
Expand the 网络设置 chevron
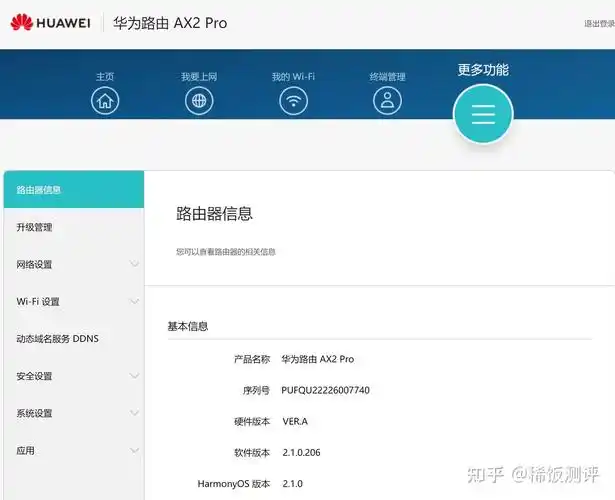click(134, 264)
